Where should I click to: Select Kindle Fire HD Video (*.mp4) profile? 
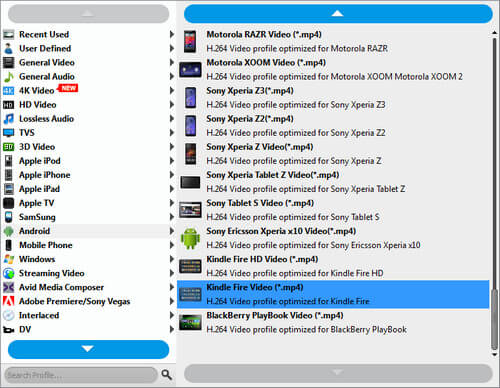[x=333, y=266]
